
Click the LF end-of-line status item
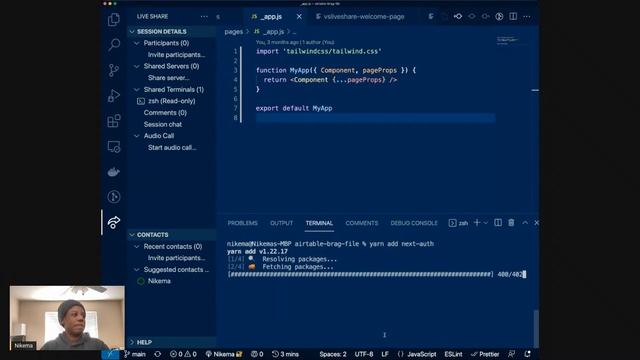[x=385, y=354]
